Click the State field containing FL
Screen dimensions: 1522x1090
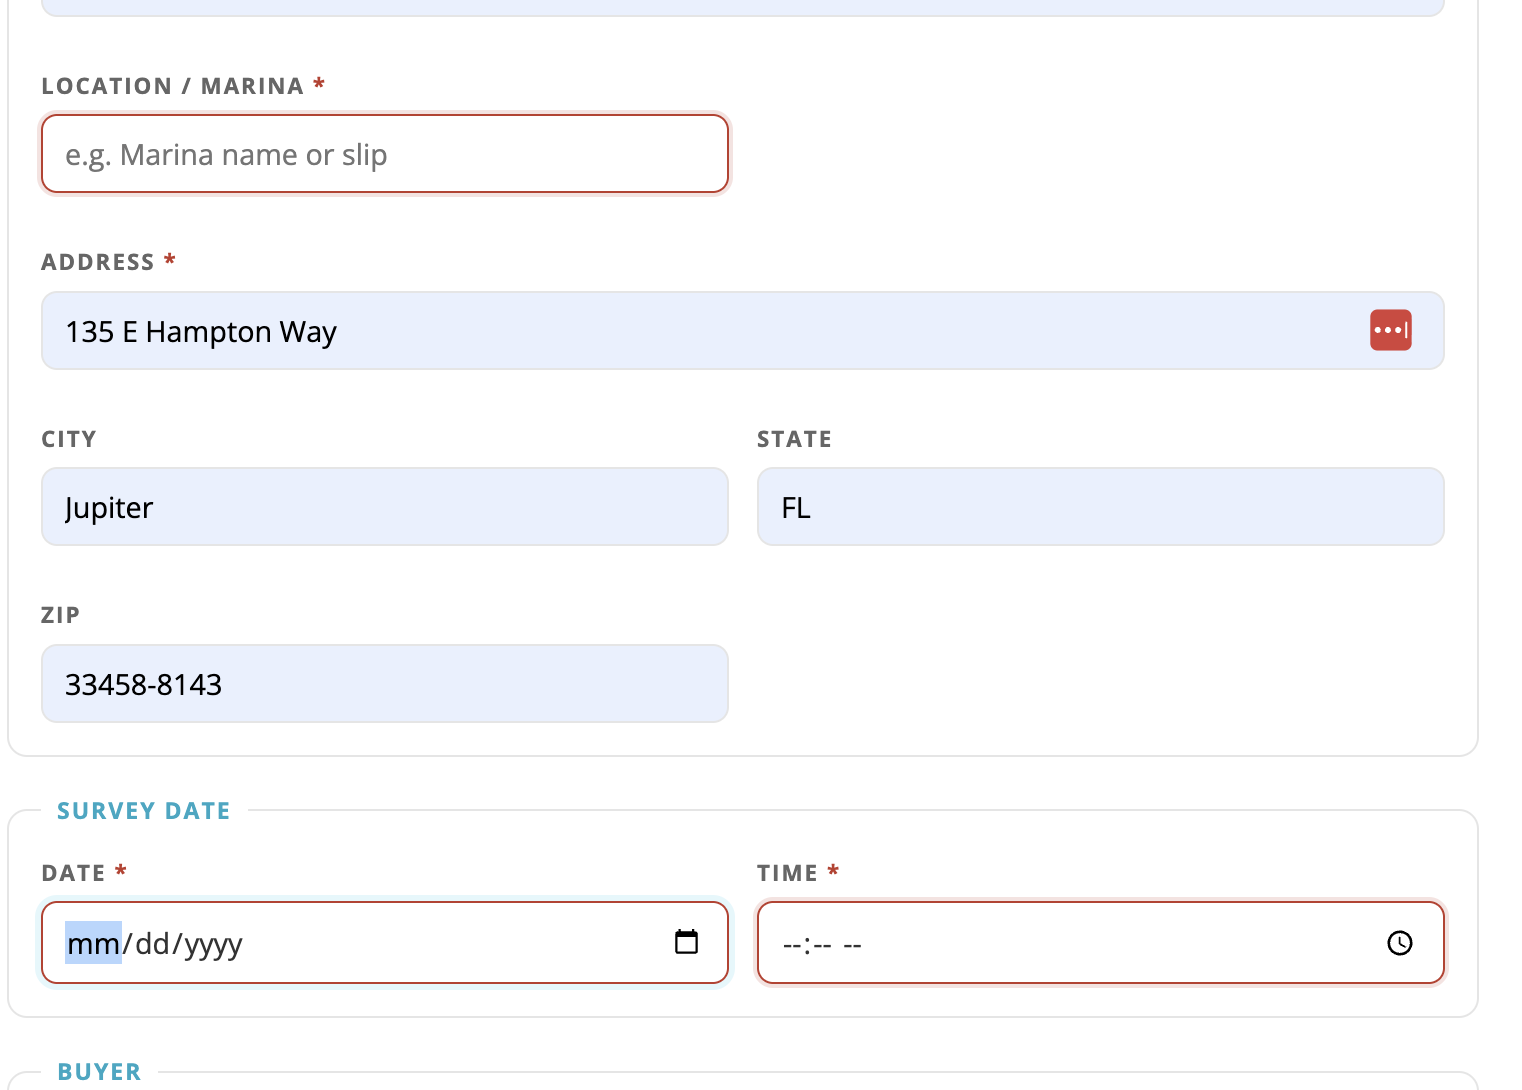click(x=1101, y=507)
